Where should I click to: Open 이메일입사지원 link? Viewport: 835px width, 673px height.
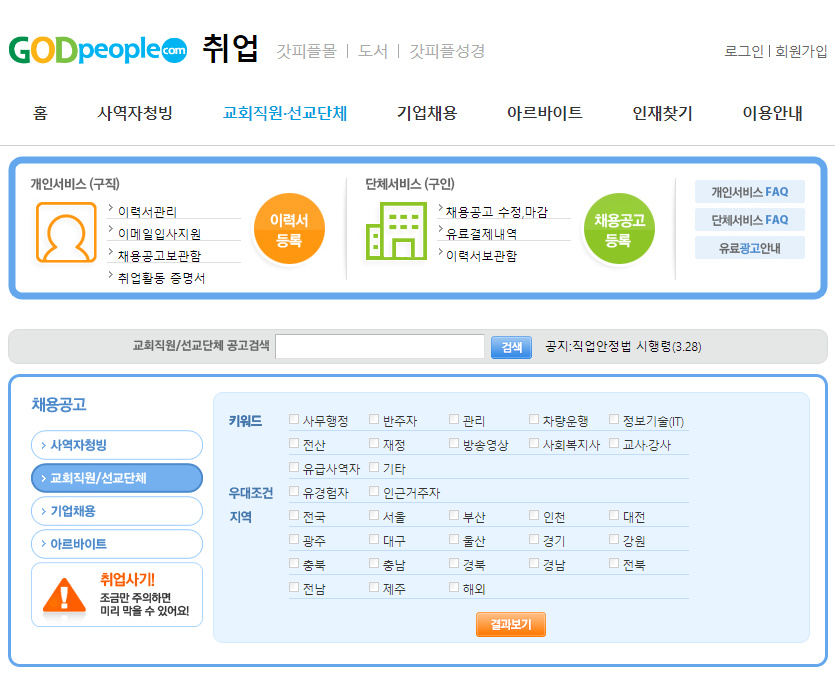pos(159,234)
